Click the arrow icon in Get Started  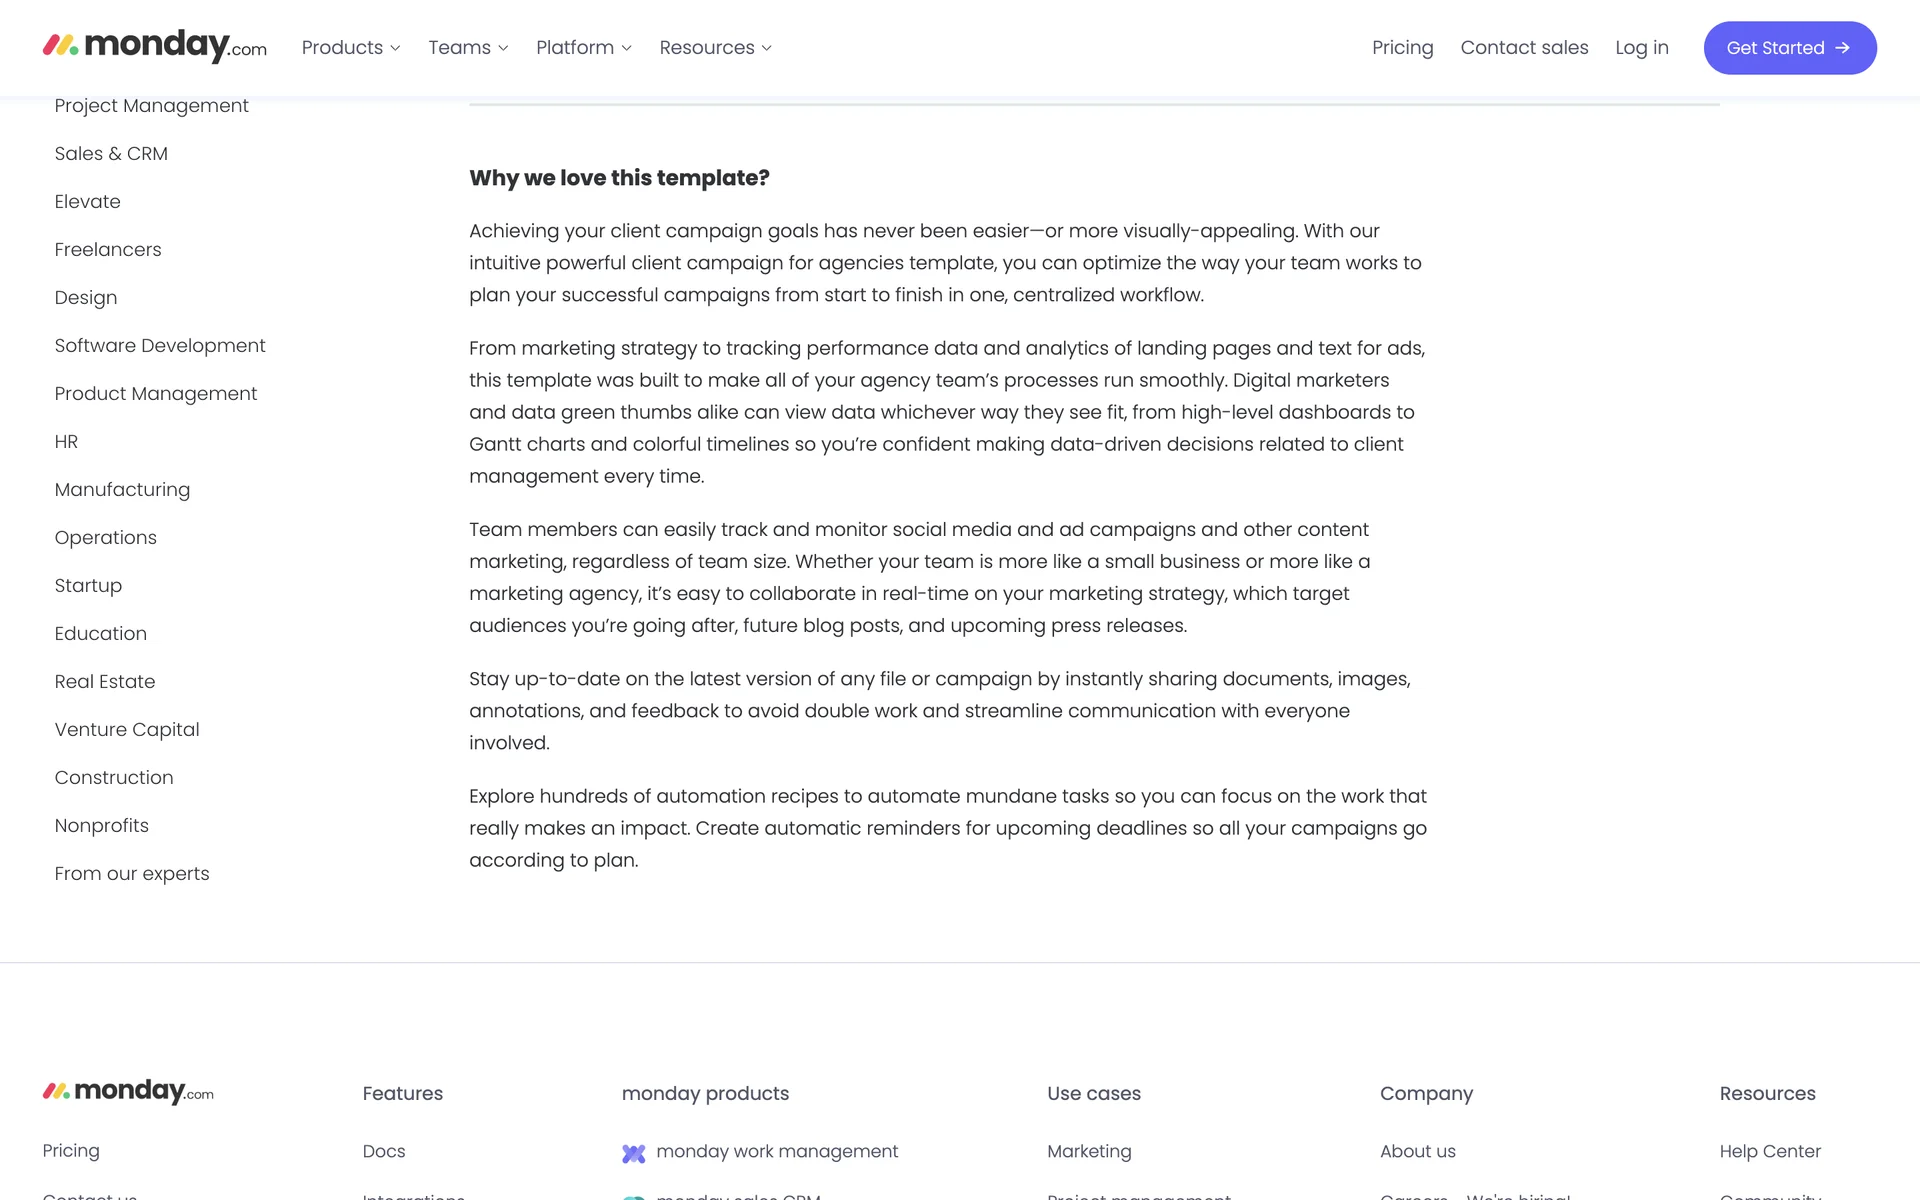coord(1843,48)
